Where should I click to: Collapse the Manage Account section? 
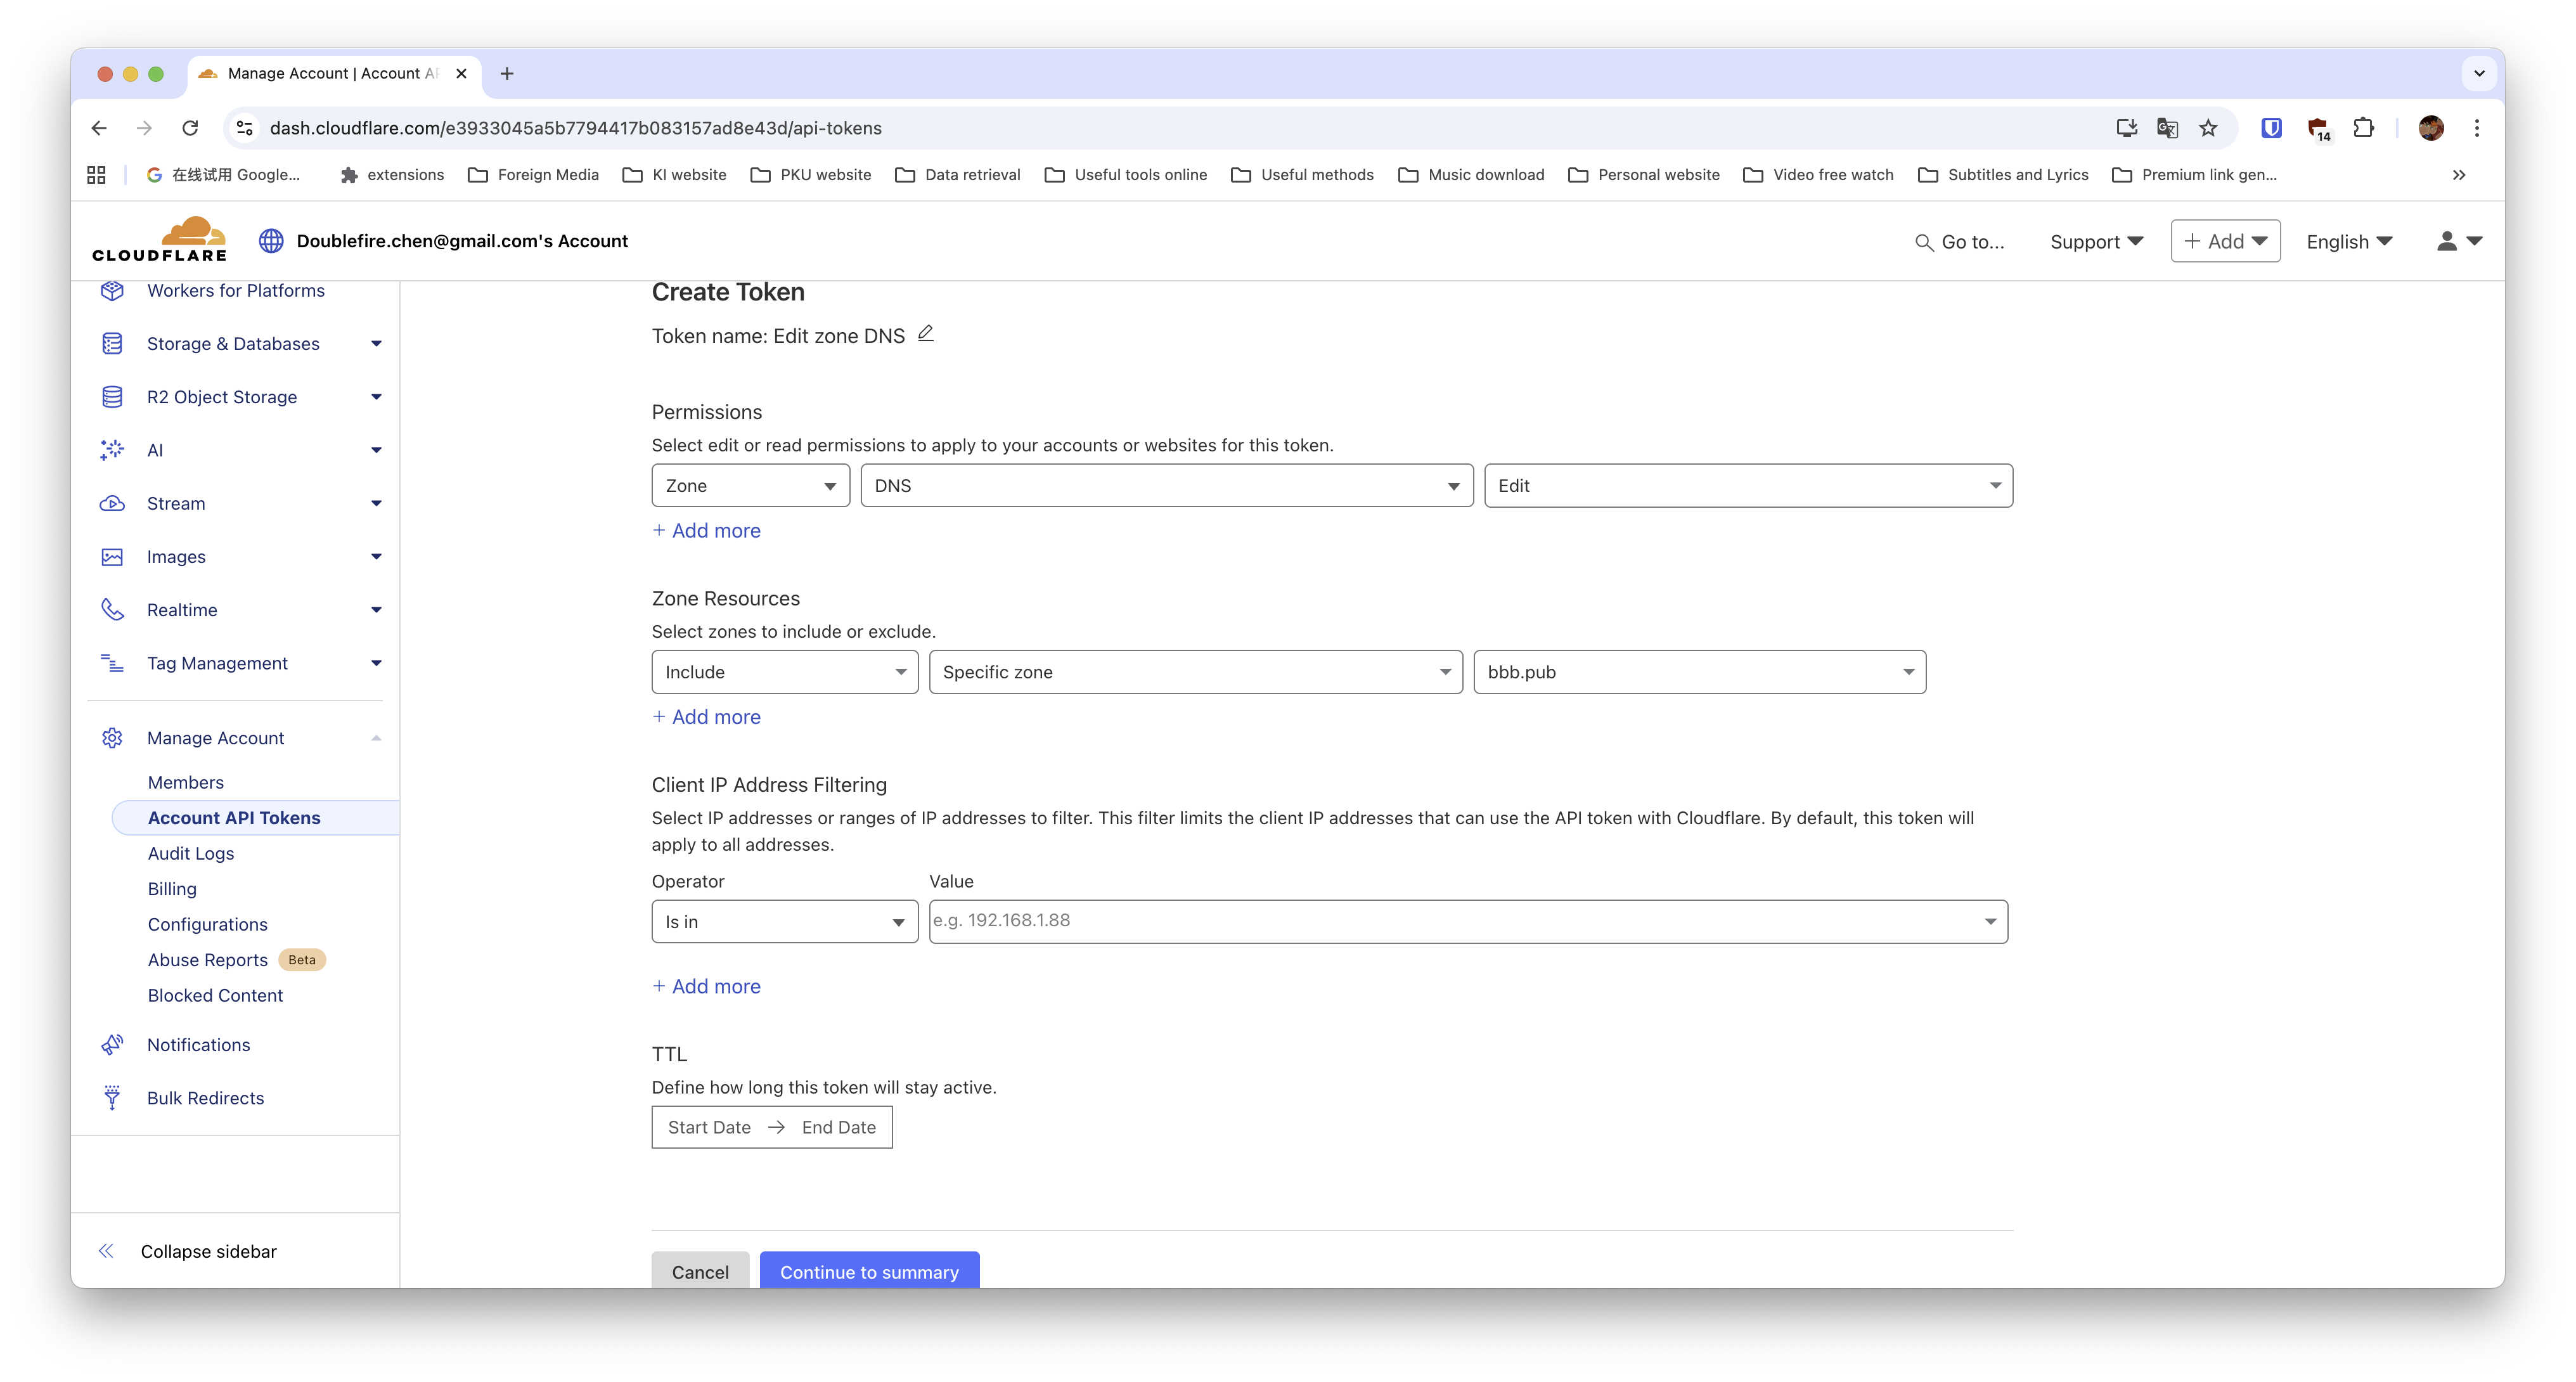tap(376, 738)
